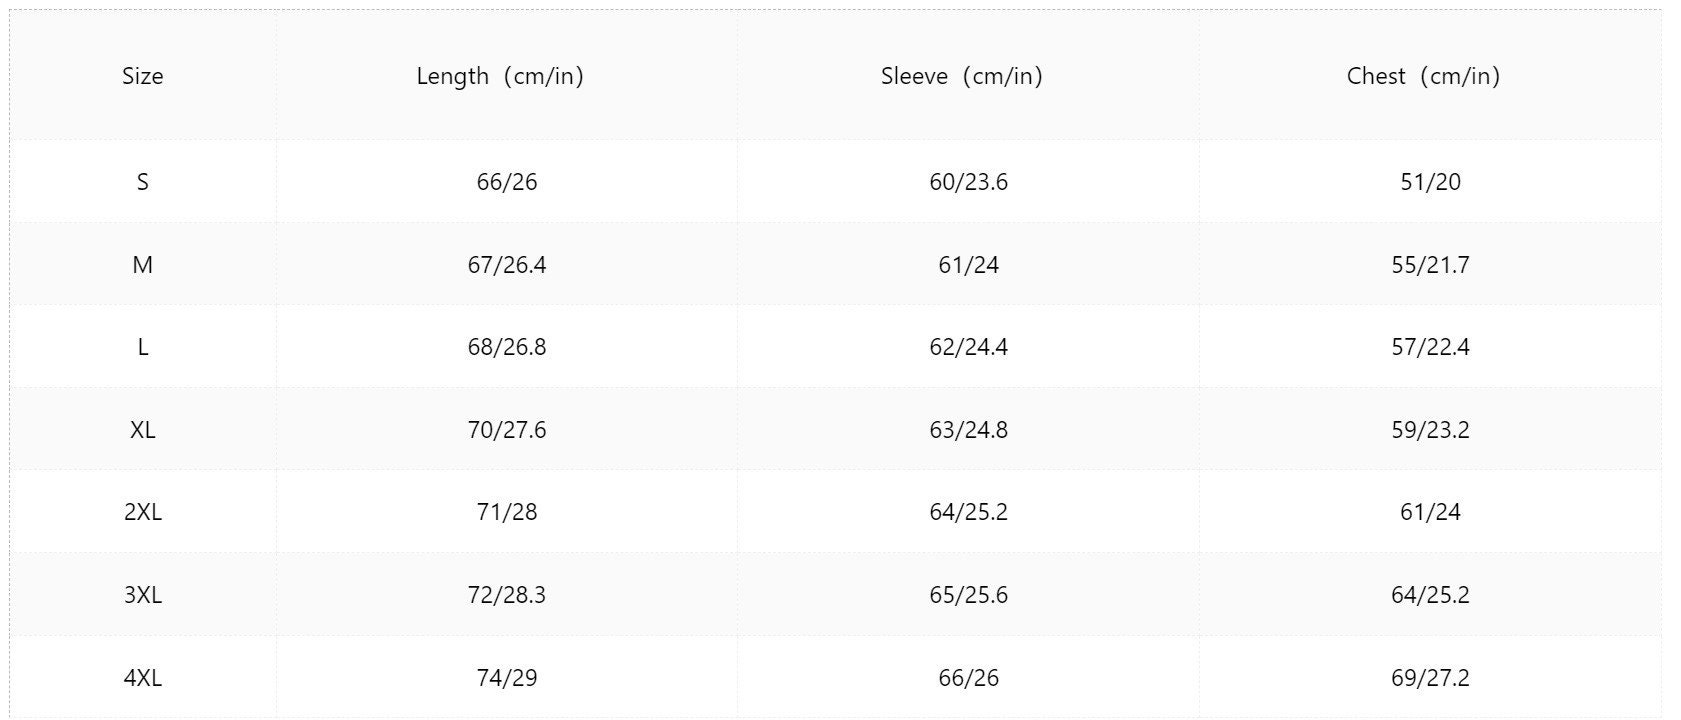This screenshot has width=1681, height=720.
Task: Select the 2XL size label
Action: [143, 512]
